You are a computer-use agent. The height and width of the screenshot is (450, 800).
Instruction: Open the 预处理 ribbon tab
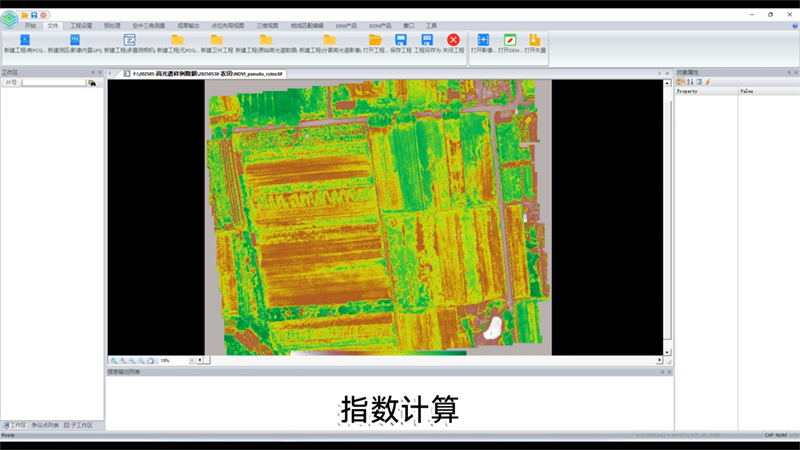(x=112, y=26)
